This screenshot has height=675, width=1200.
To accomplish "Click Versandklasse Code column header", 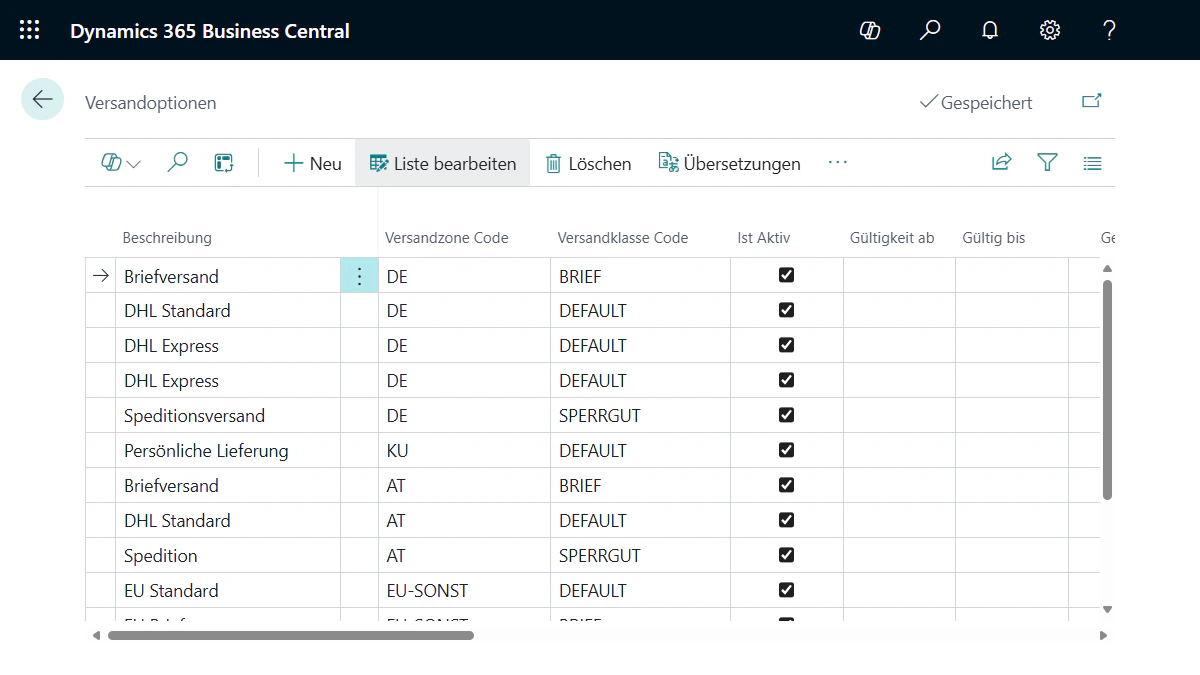I will pos(623,238).
